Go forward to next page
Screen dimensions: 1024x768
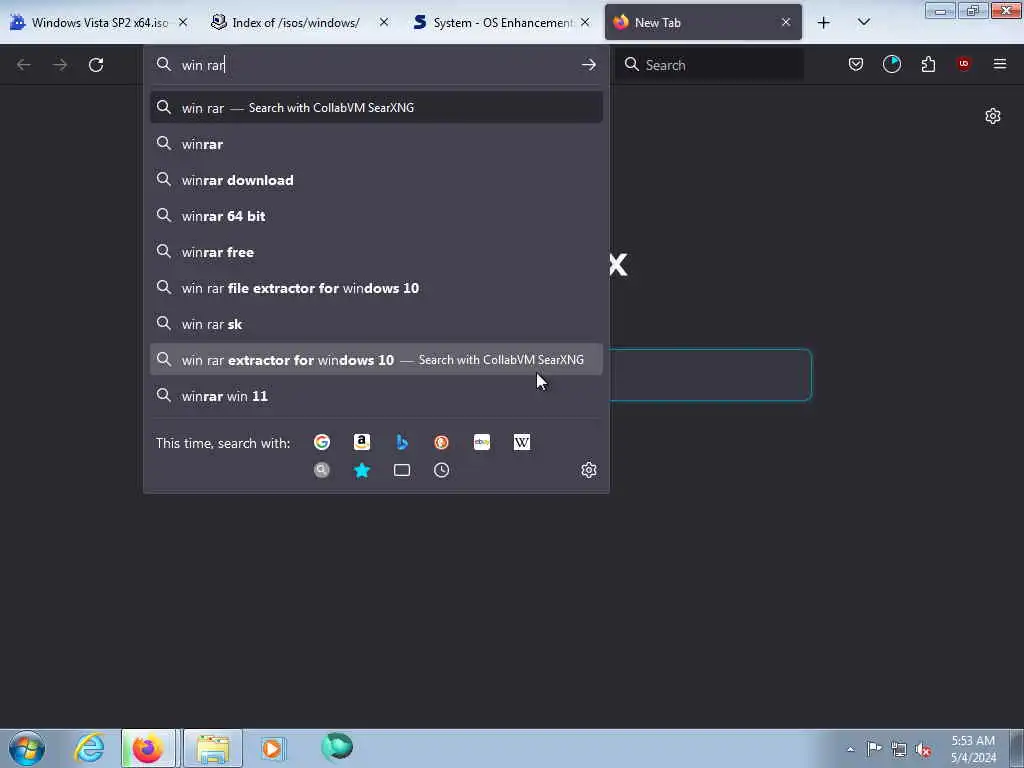point(59,64)
